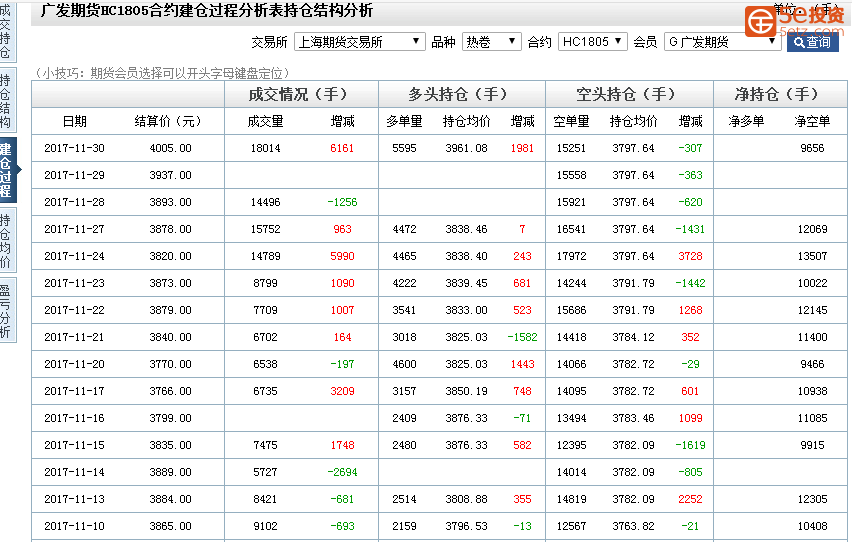Click settlement price 3770.00
The image size is (852, 542).
pos(171,364)
